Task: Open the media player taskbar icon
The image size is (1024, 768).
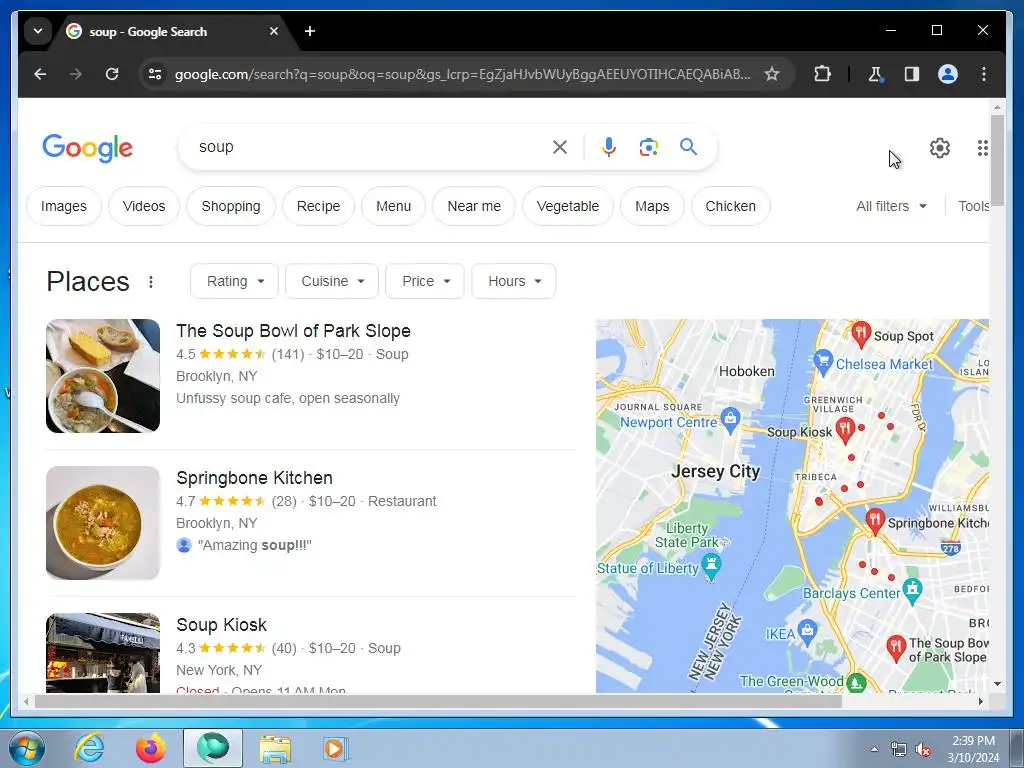Action: tap(336, 748)
